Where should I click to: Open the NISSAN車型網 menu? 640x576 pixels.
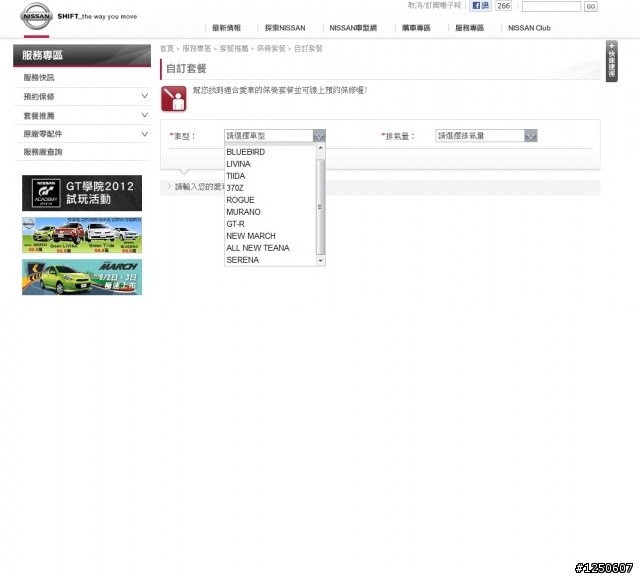click(353, 28)
